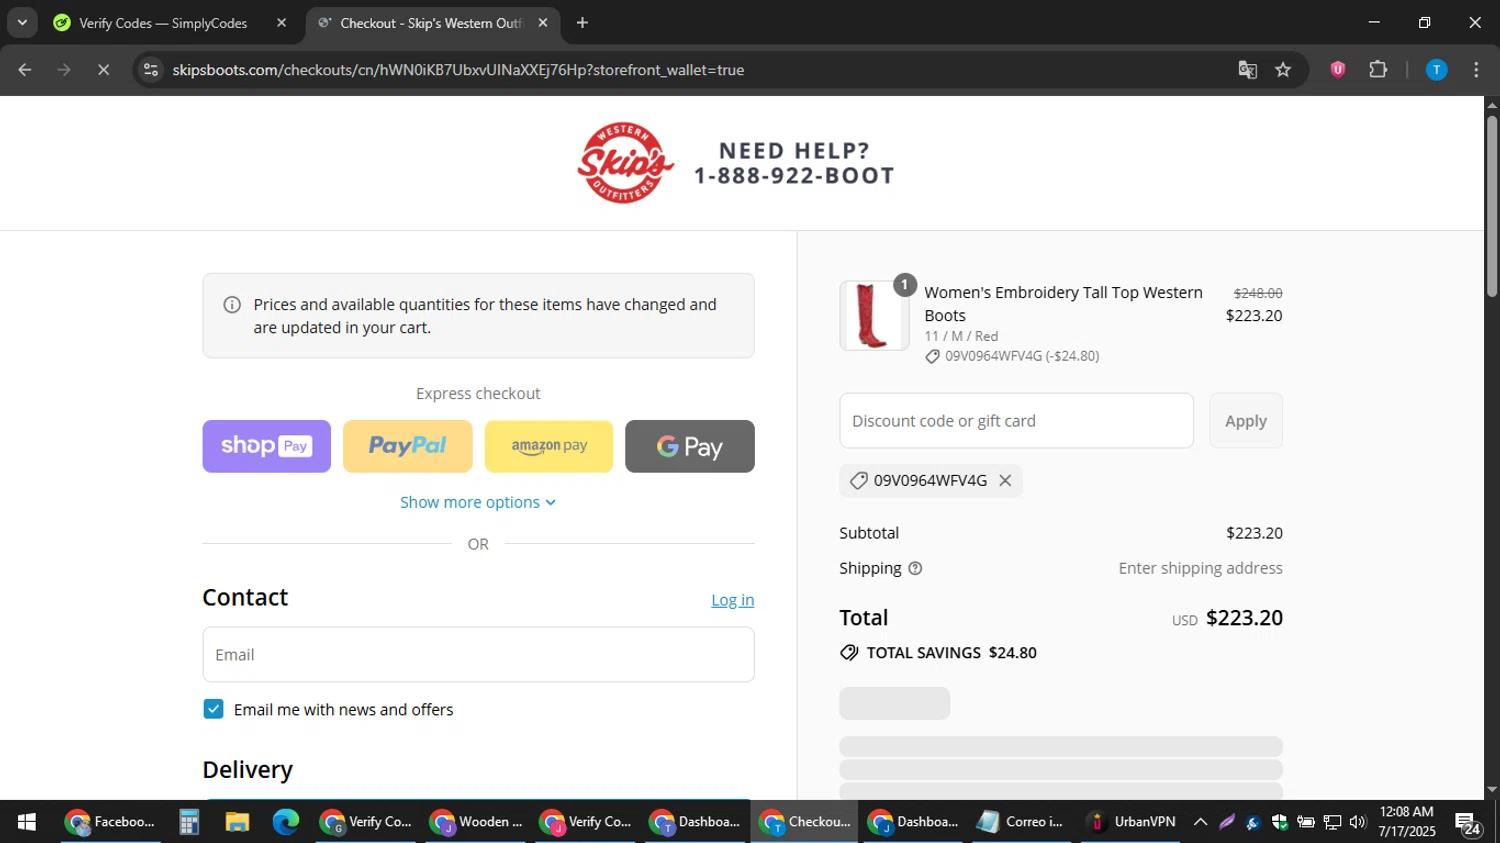Show hidden system tray icons

[x=1200, y=822]
